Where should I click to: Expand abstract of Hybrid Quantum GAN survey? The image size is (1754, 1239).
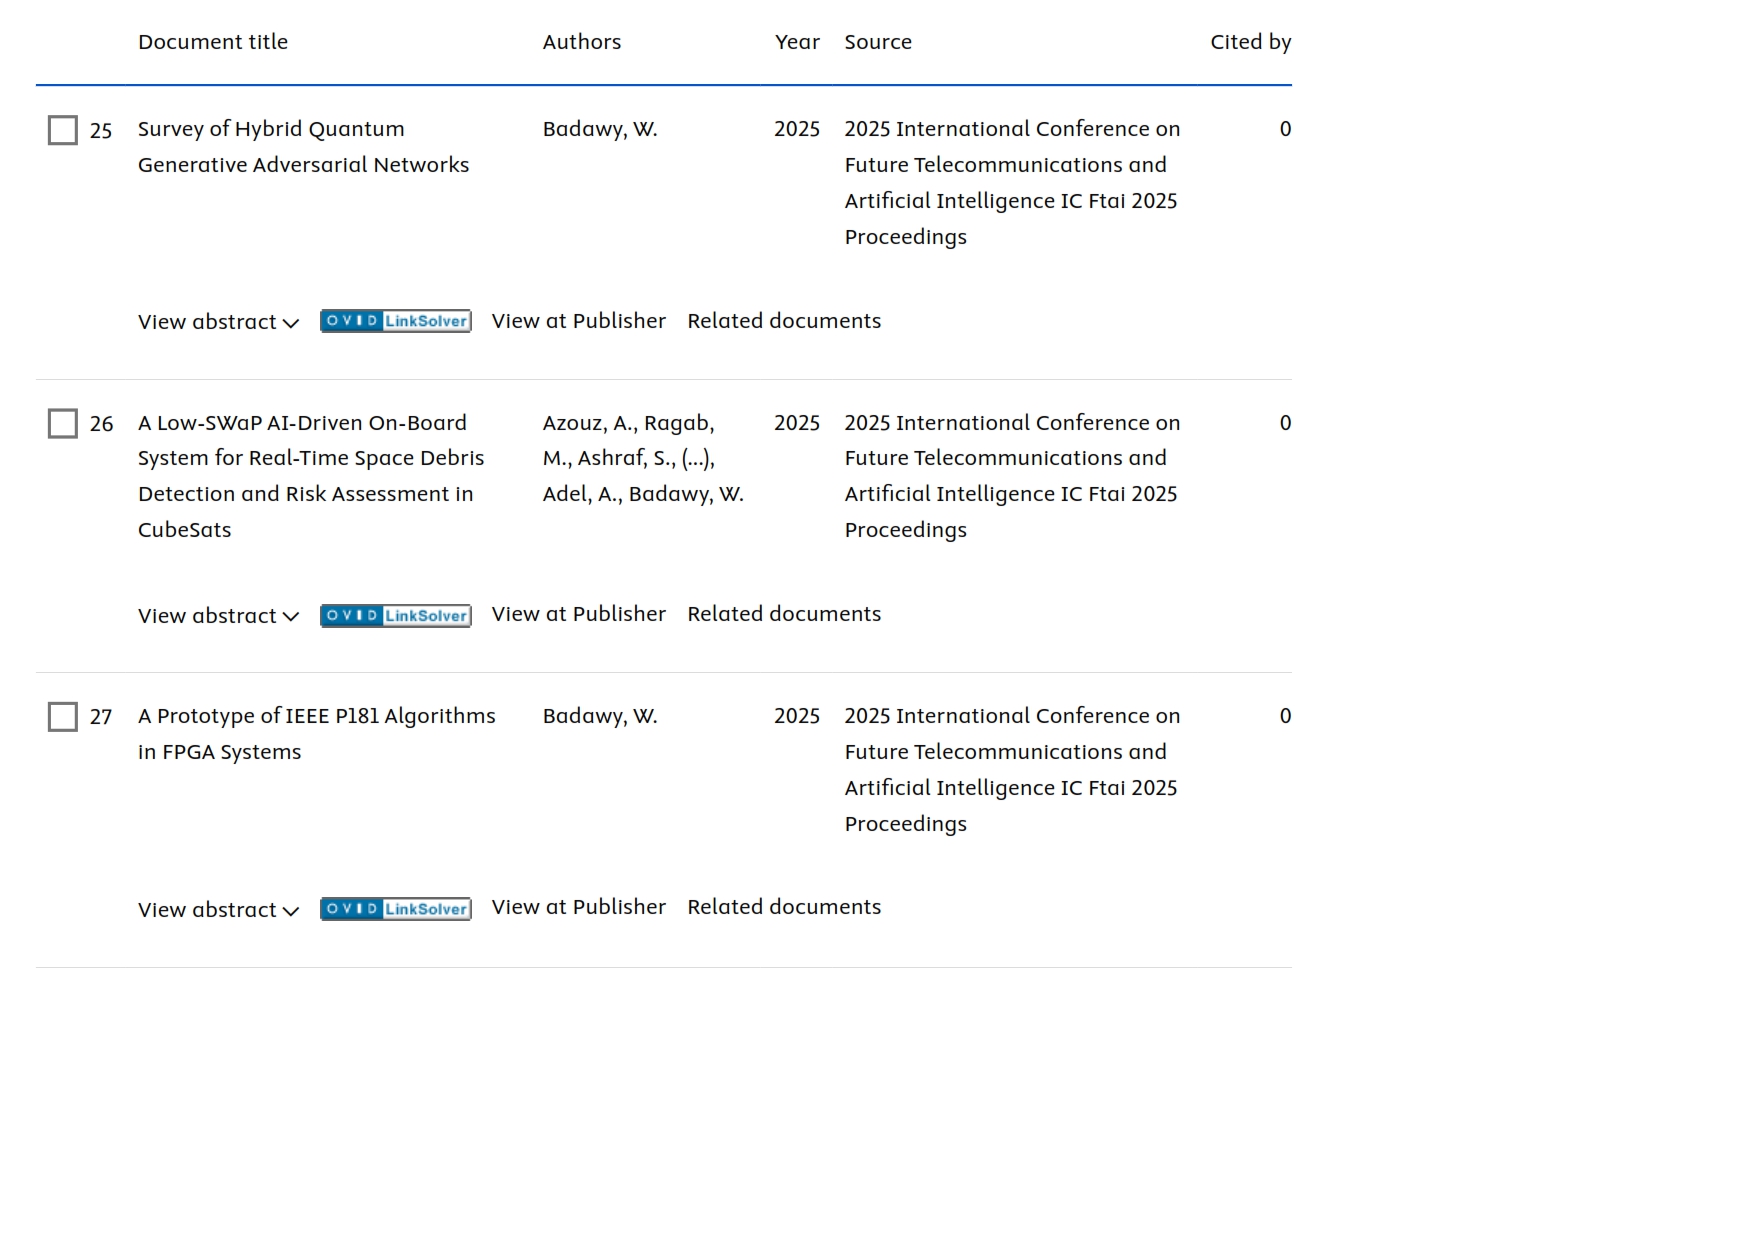click(x=218, y=322)
